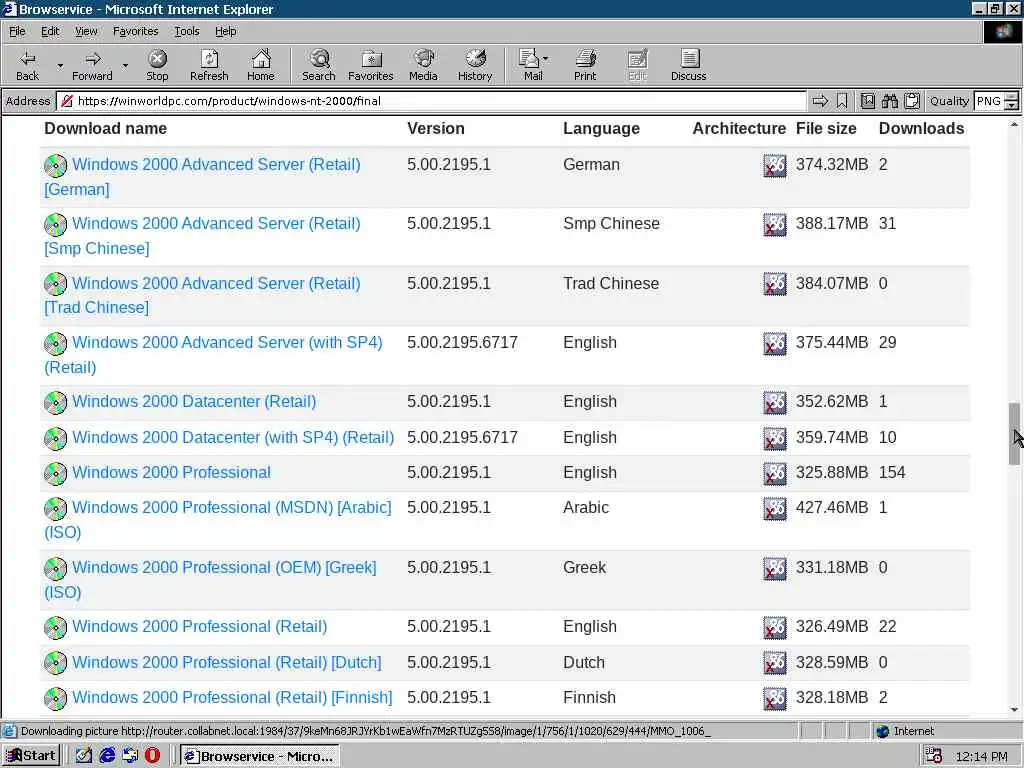1024x768 pixels.
Task: Click the Mail toolbar icon
Action: [530, 65]
